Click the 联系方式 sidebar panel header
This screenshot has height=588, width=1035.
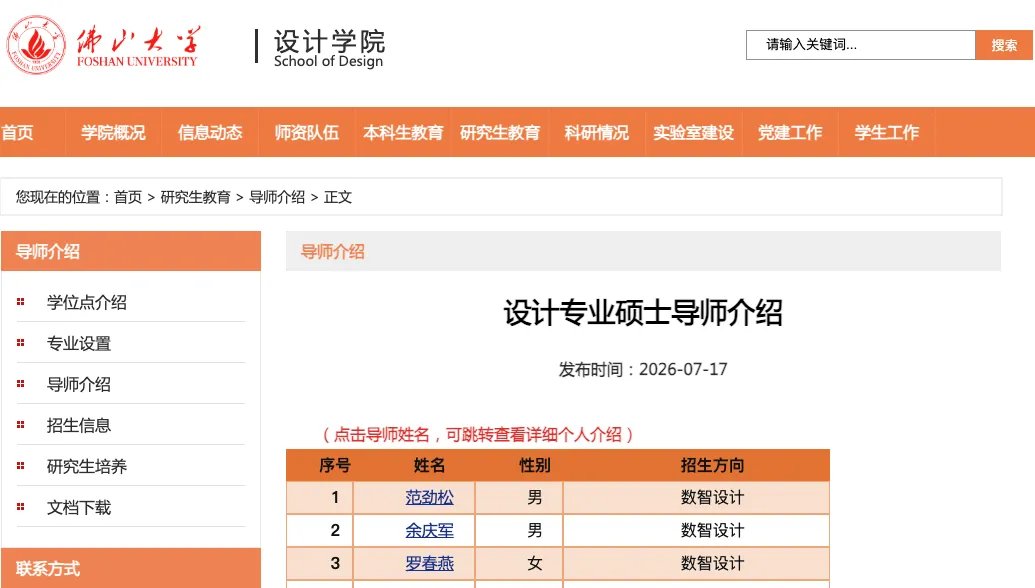pos(131,568)
